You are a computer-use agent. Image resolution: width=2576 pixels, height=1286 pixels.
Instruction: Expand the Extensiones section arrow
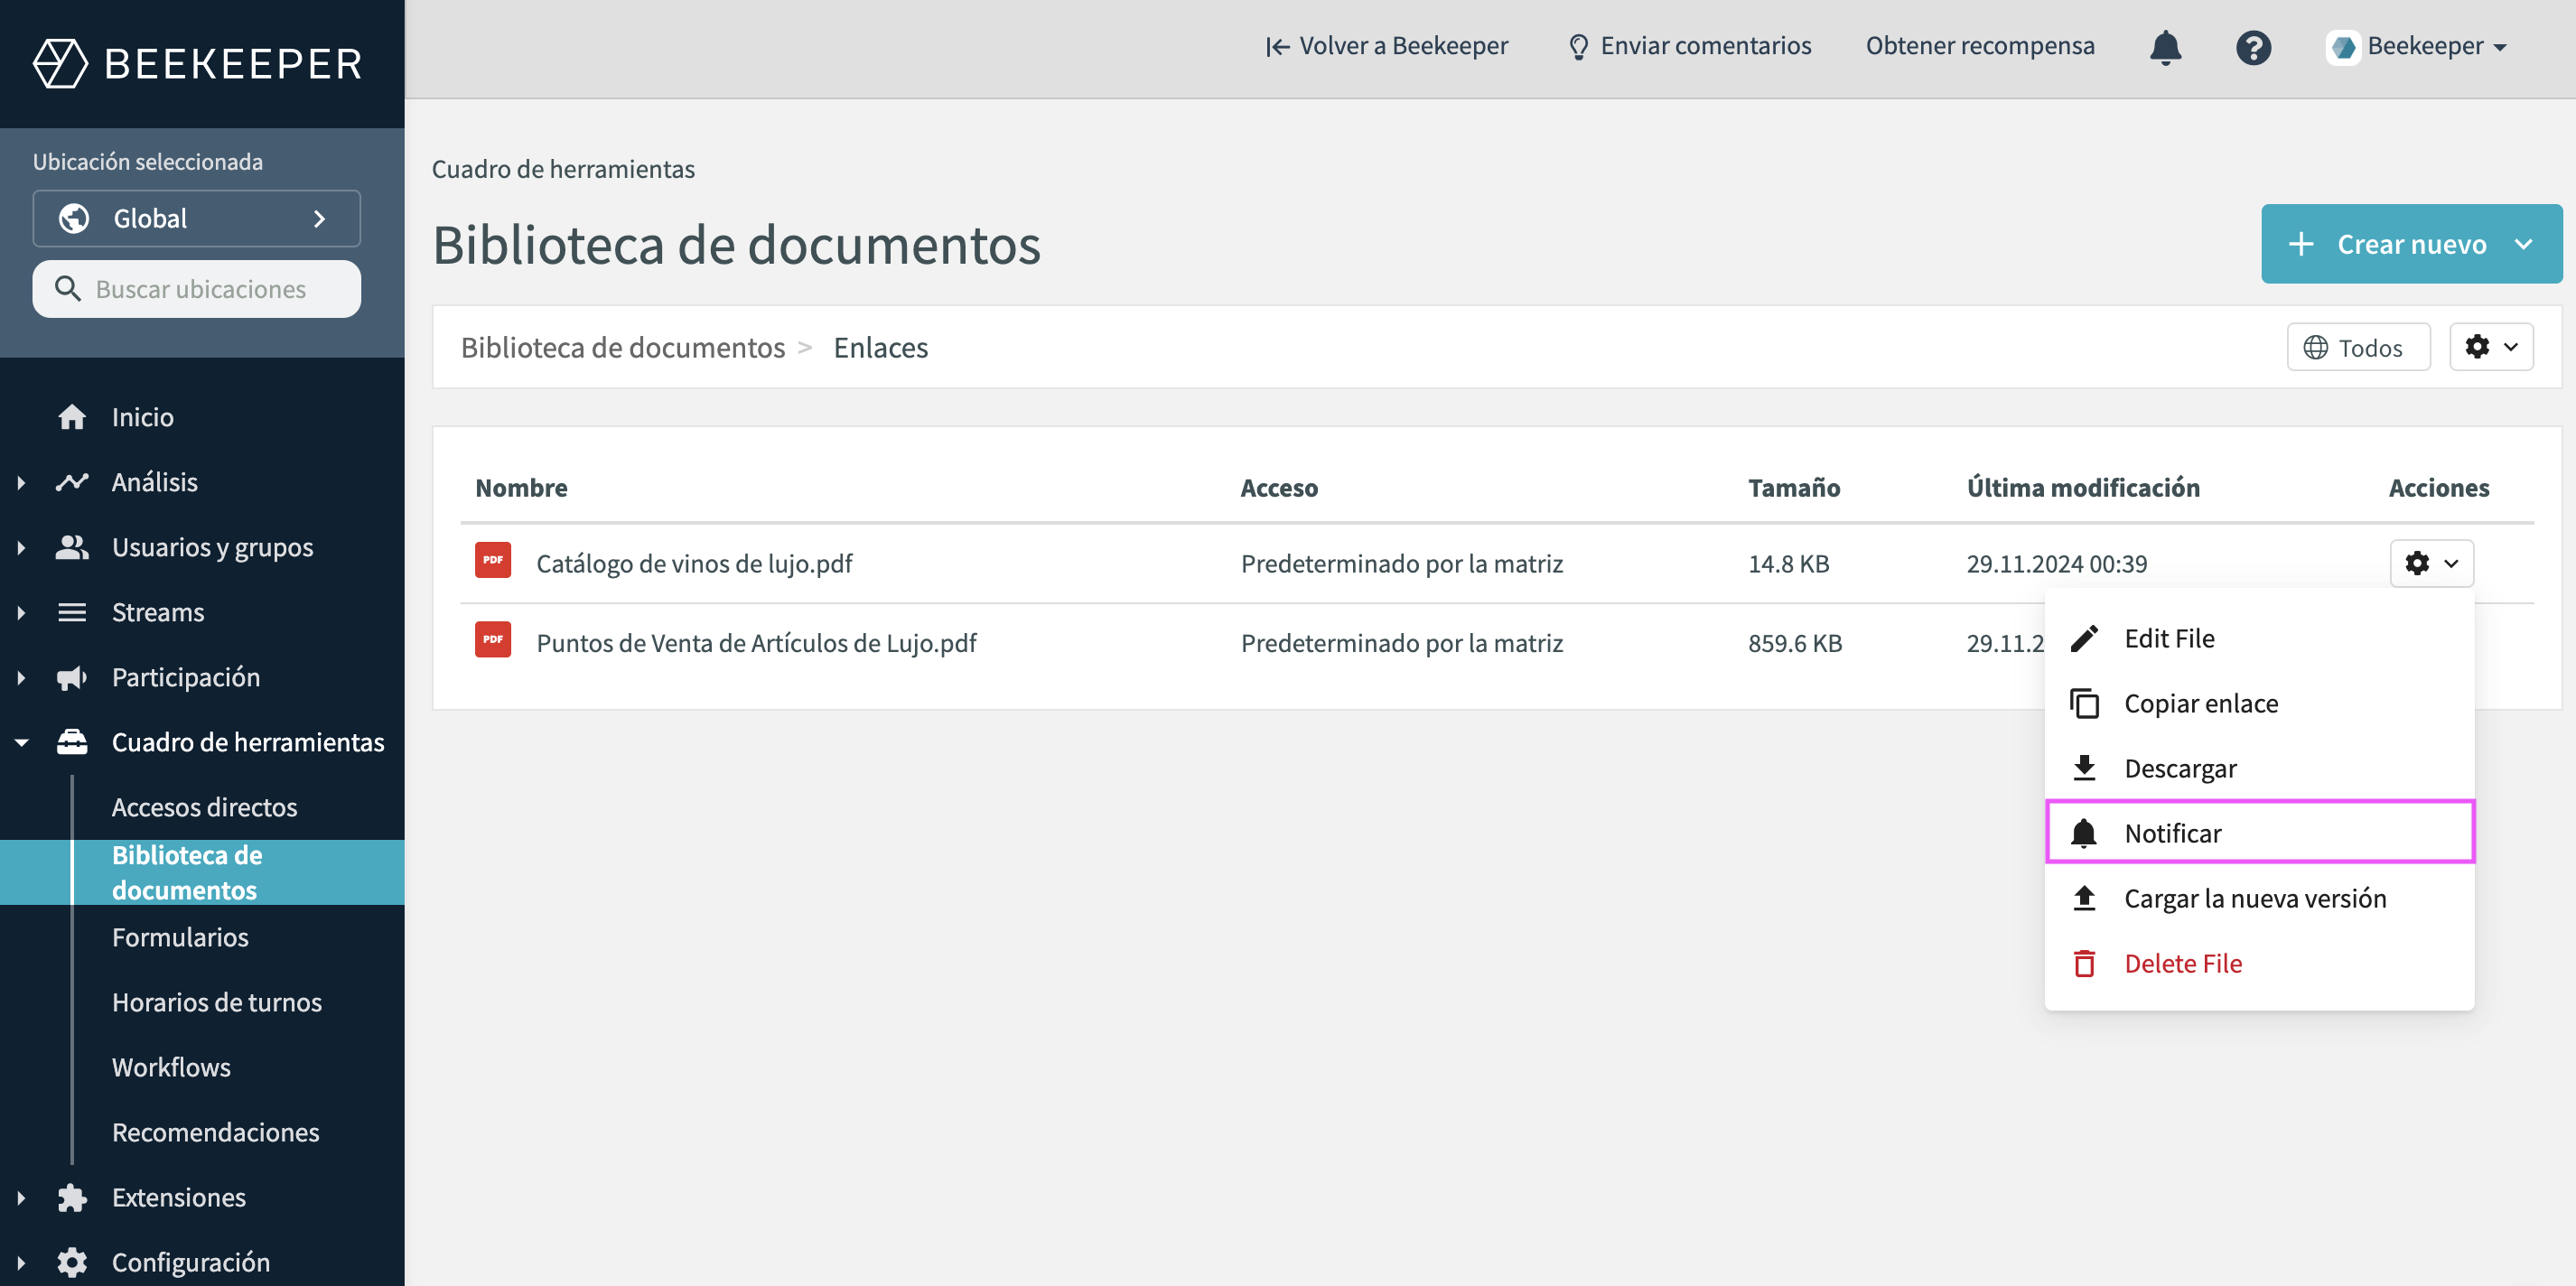tap(22, 1197)
